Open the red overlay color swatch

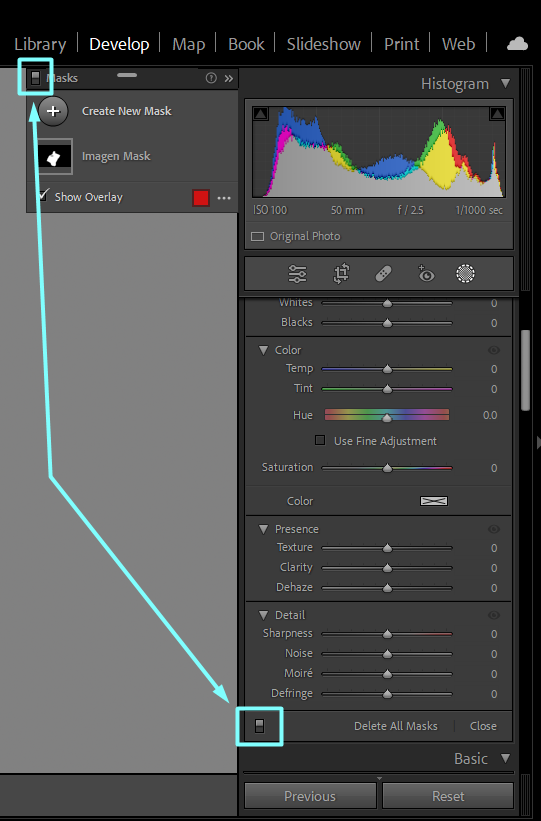point(201,198)
